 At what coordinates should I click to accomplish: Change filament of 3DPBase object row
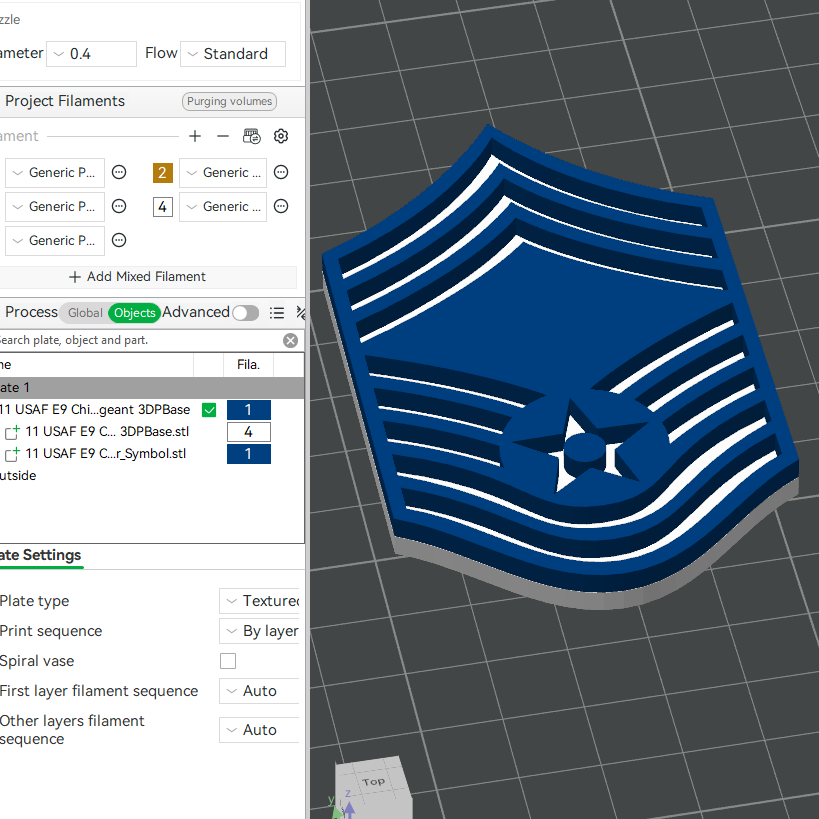click(x=249, y=410)
